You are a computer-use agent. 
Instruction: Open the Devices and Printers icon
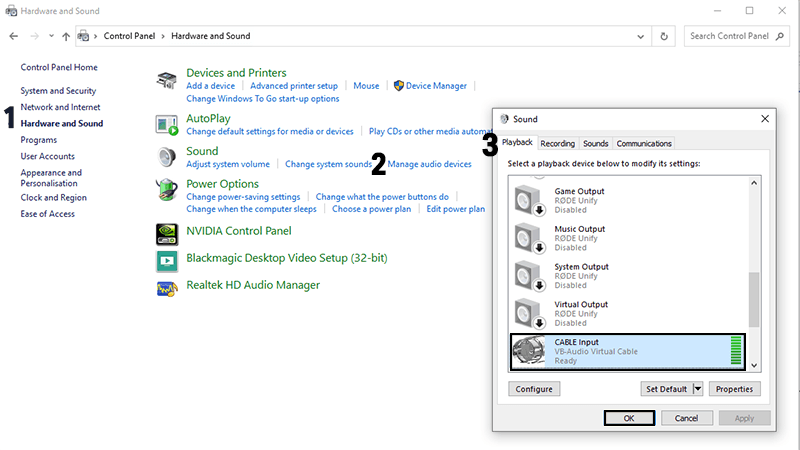pos(167,81)
